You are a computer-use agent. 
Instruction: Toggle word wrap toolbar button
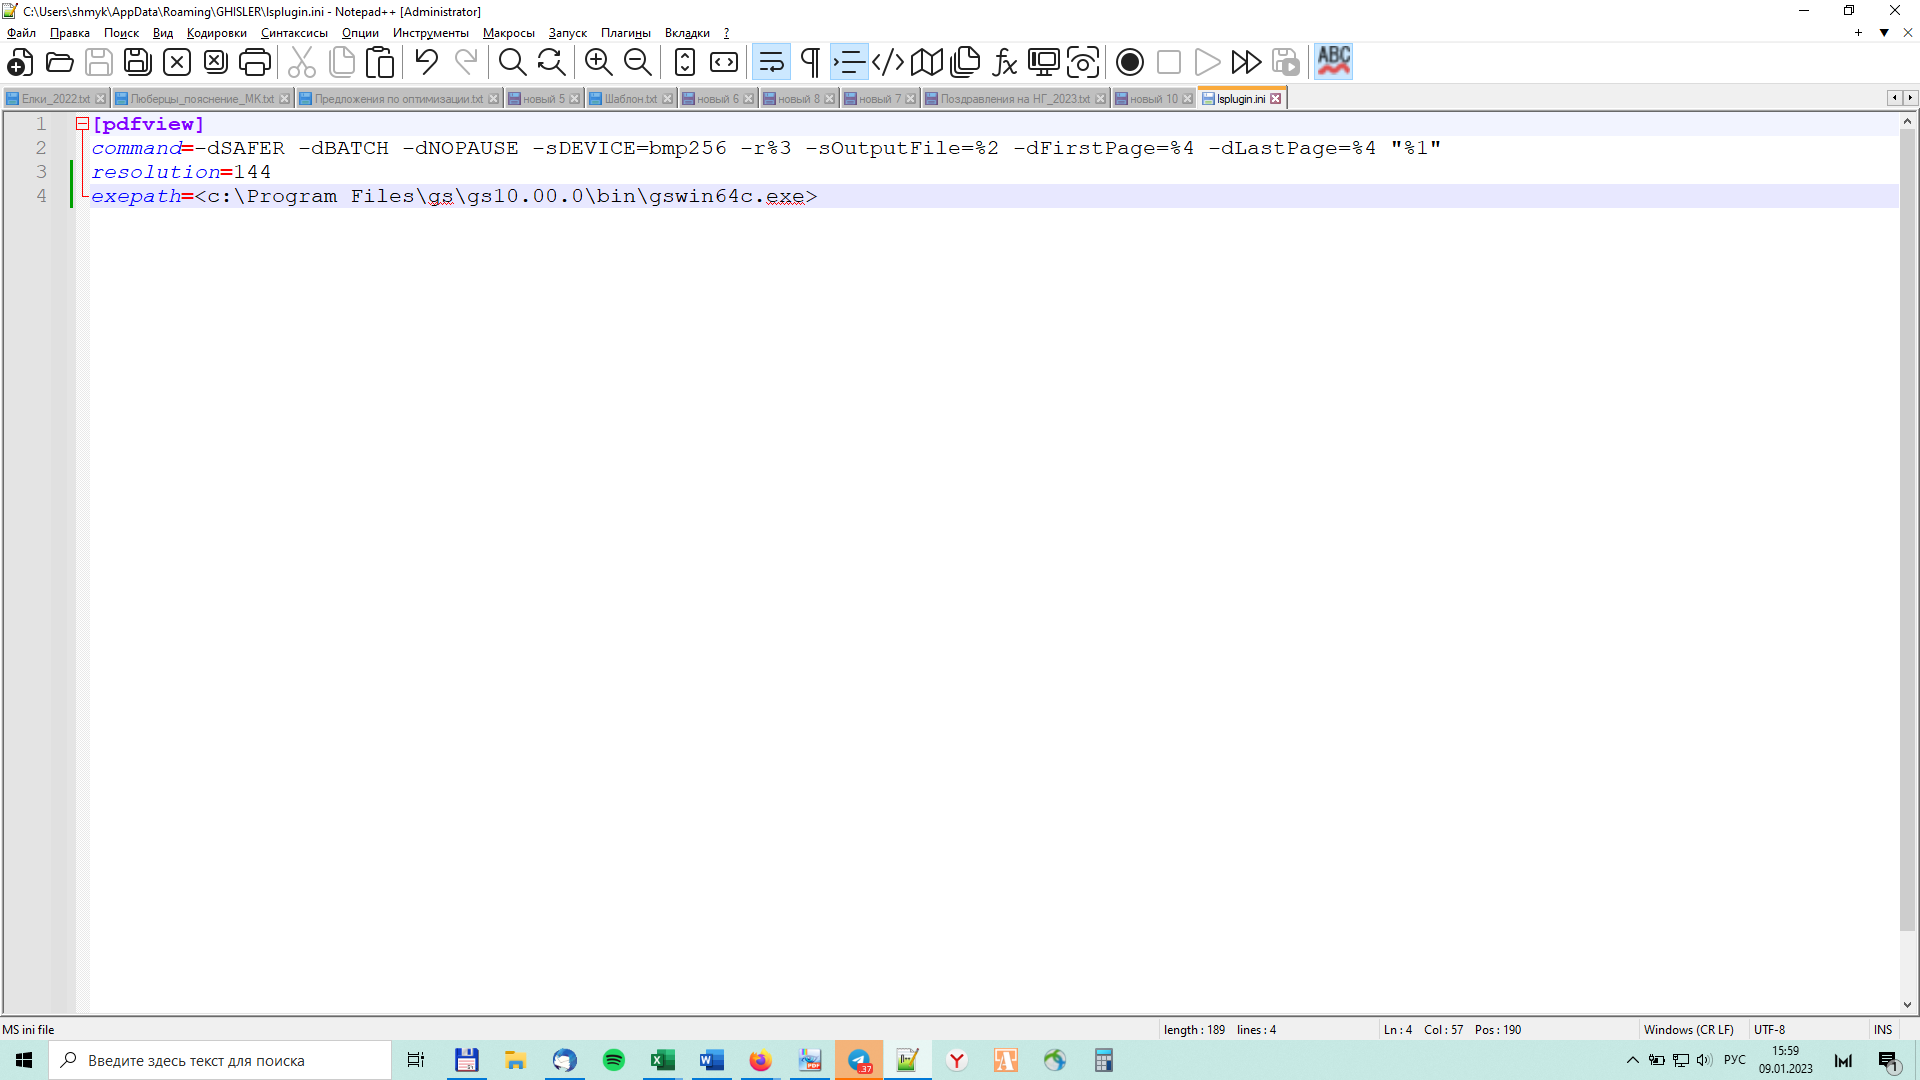771,62
